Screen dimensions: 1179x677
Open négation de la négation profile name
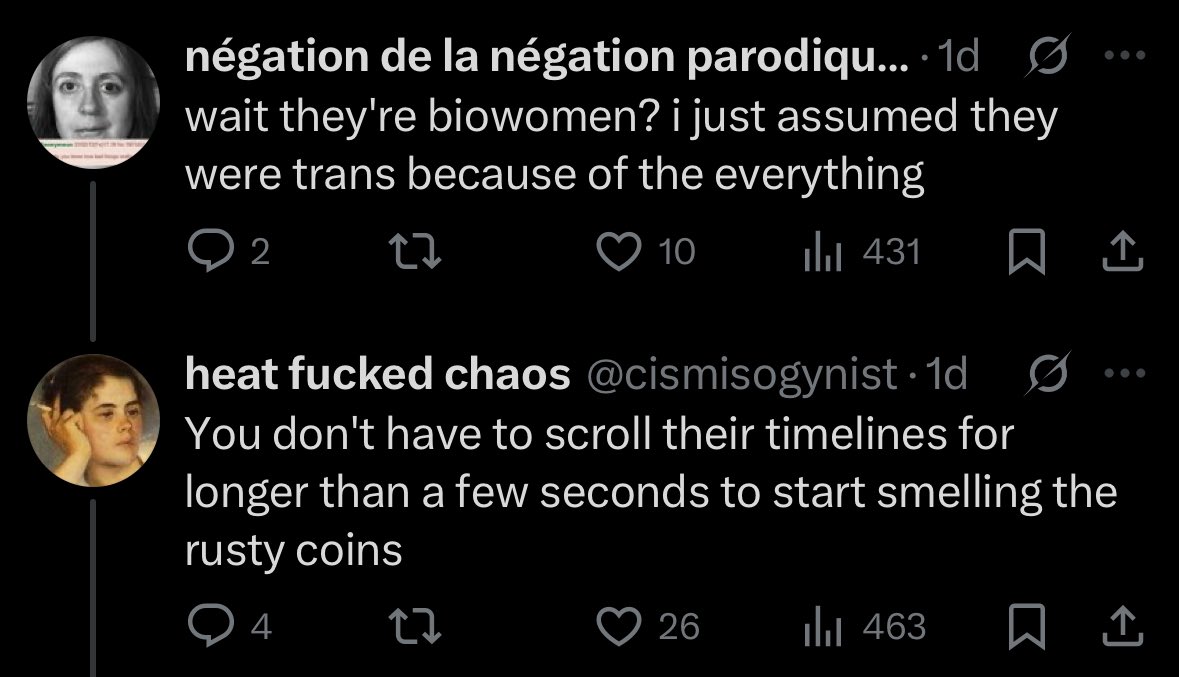pyautogui.click(x=547, y=56)
